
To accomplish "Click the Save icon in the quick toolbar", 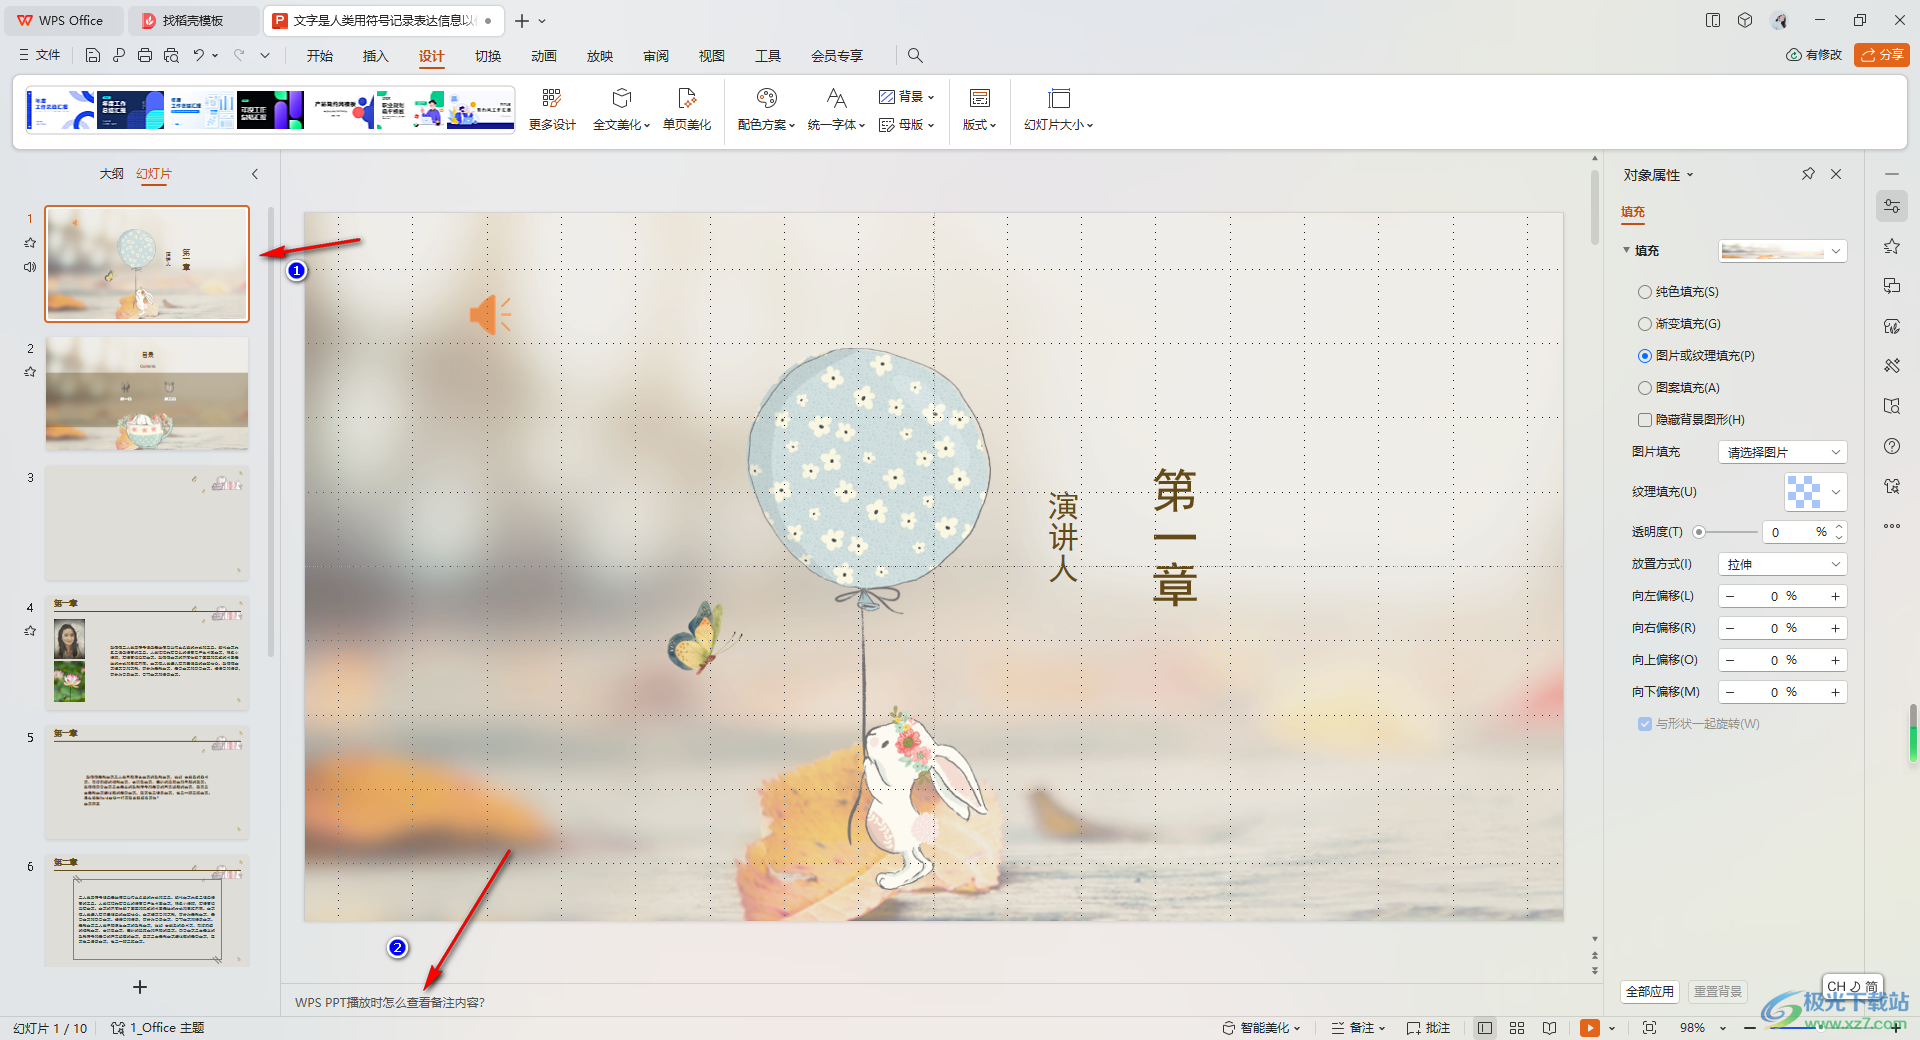I will [92, 55].
